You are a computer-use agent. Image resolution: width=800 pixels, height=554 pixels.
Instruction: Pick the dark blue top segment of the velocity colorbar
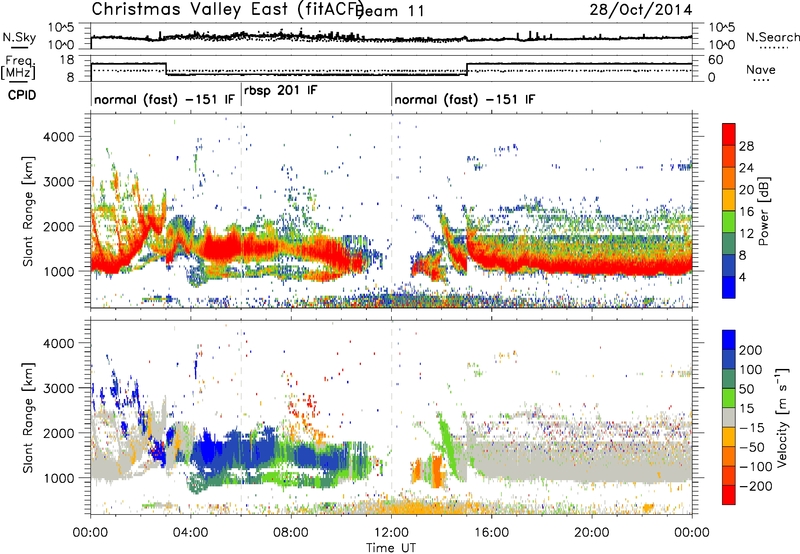(729, 340)
